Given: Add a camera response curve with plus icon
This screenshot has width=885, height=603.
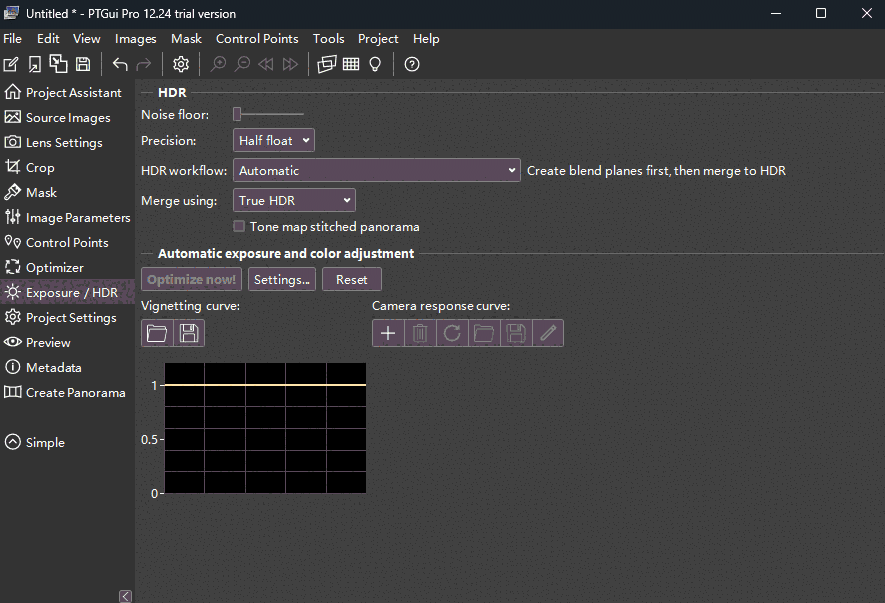Looking at the screenshot, I should (388, 333).
